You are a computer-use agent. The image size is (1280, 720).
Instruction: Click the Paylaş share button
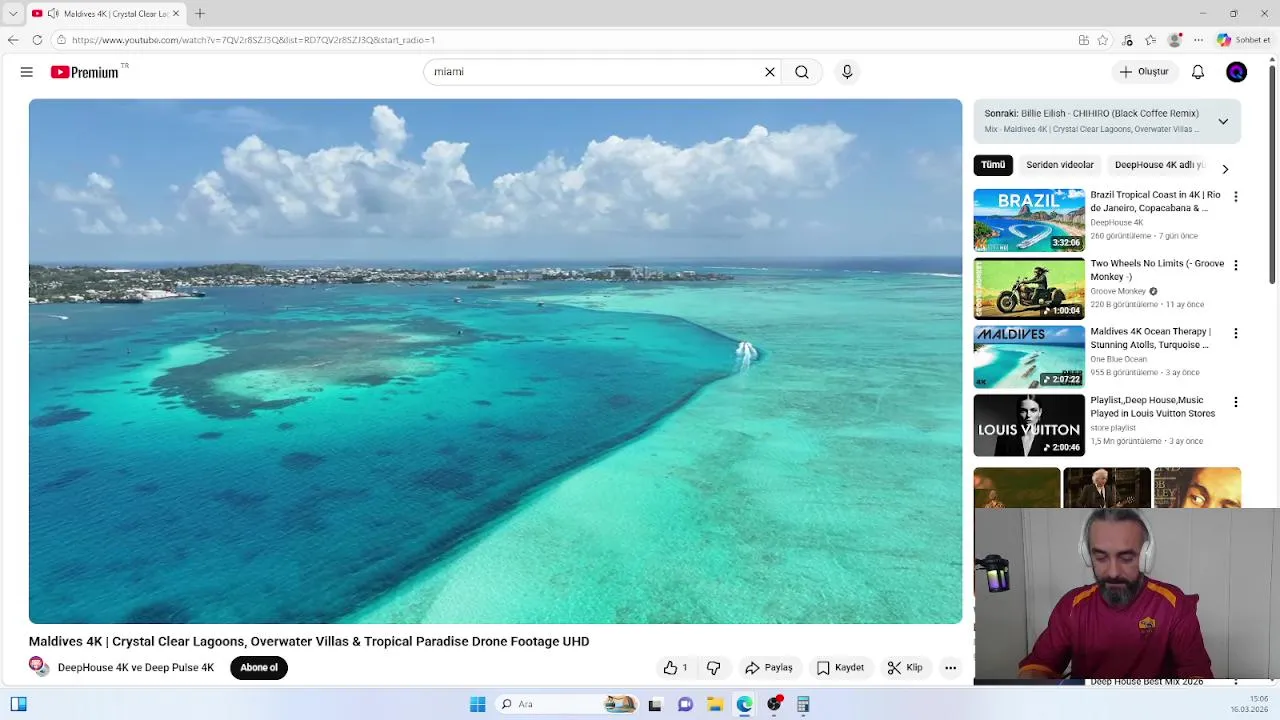[769, 668]
